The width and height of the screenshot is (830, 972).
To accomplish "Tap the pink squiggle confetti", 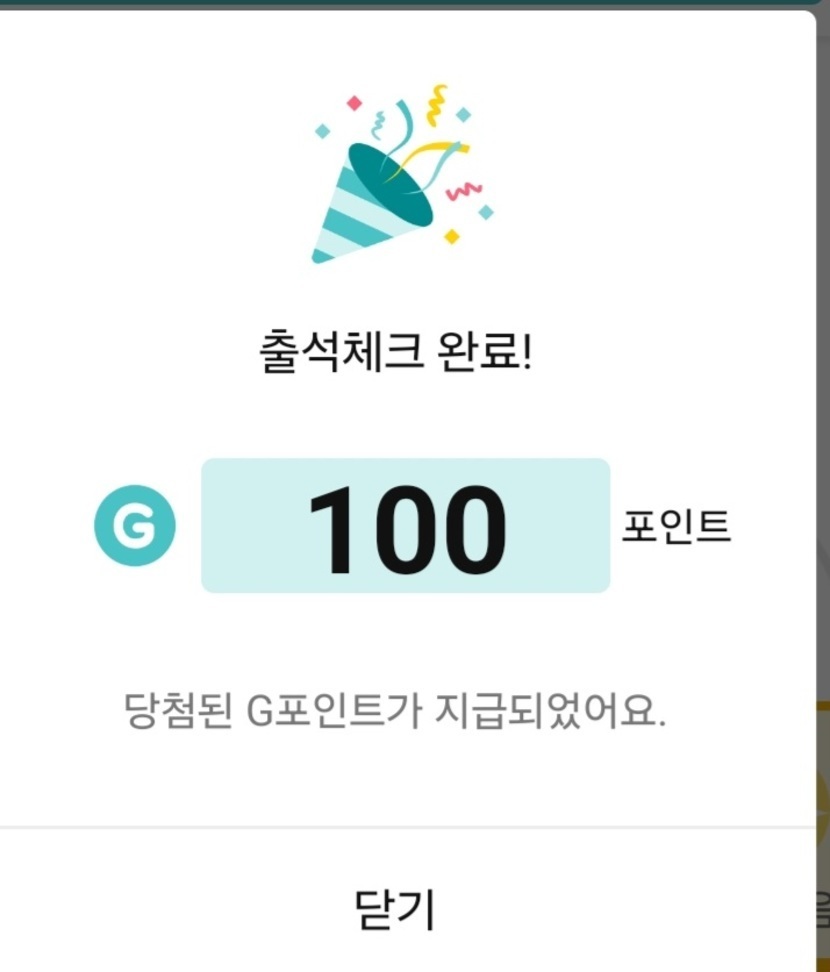I will [x=463, y=189].
